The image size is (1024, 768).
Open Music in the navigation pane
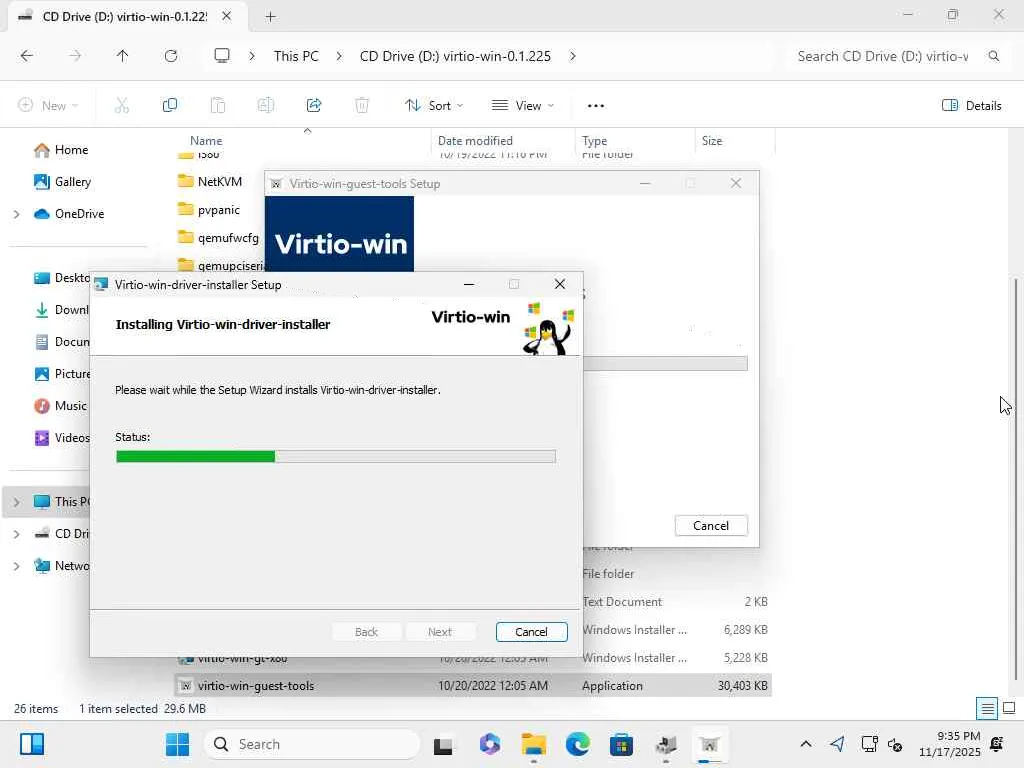tap(61, 406)
